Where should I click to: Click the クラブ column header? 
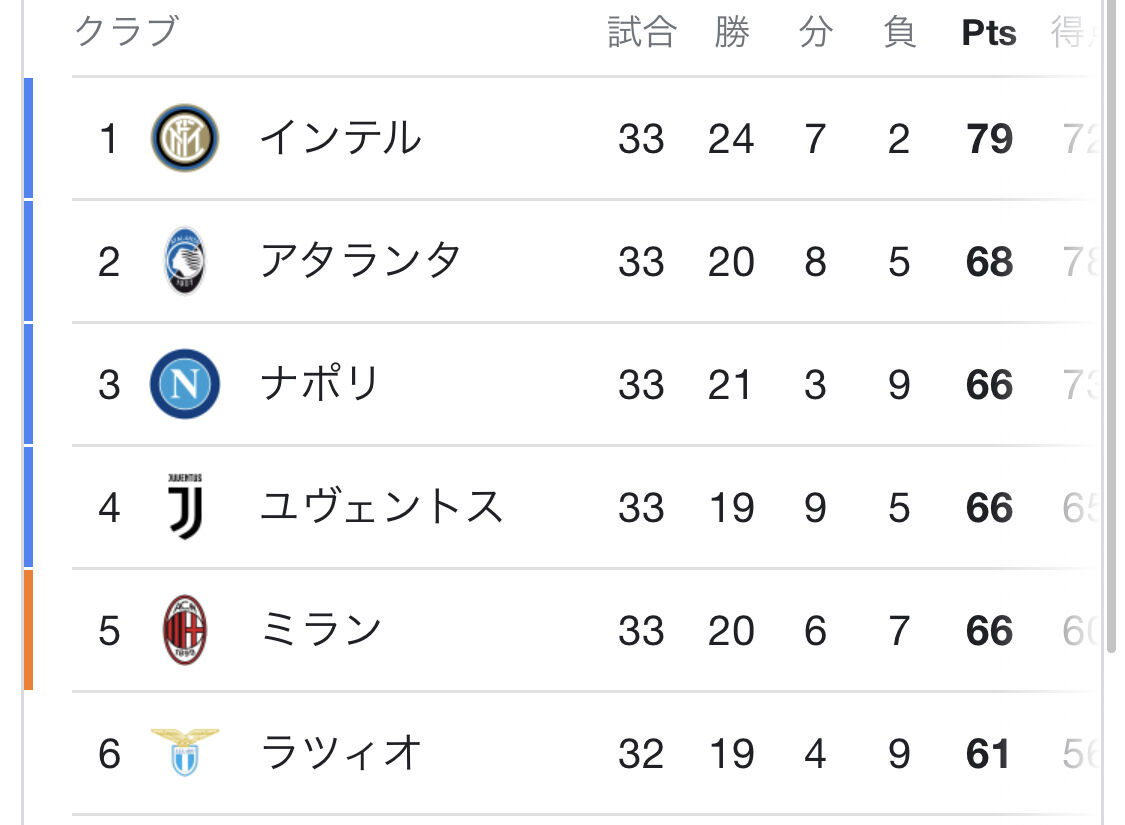point(126,32)
